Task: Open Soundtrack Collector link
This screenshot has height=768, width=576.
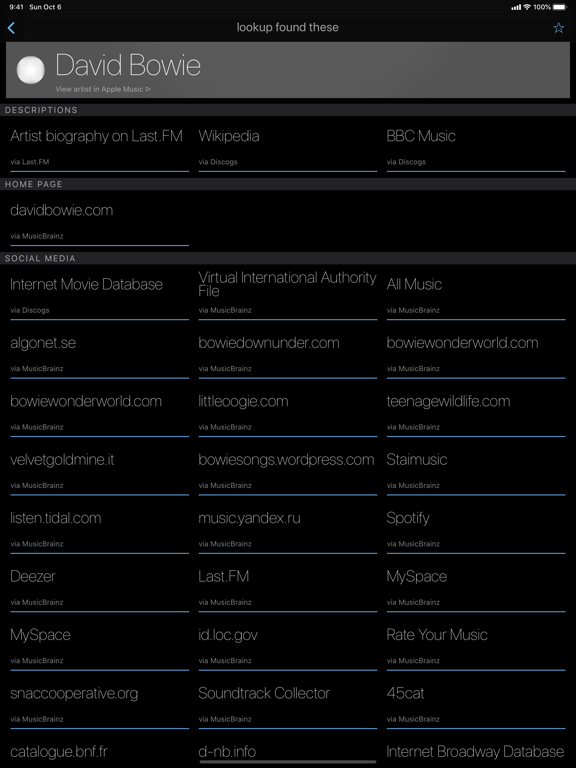Action: (x=288, y=705)
